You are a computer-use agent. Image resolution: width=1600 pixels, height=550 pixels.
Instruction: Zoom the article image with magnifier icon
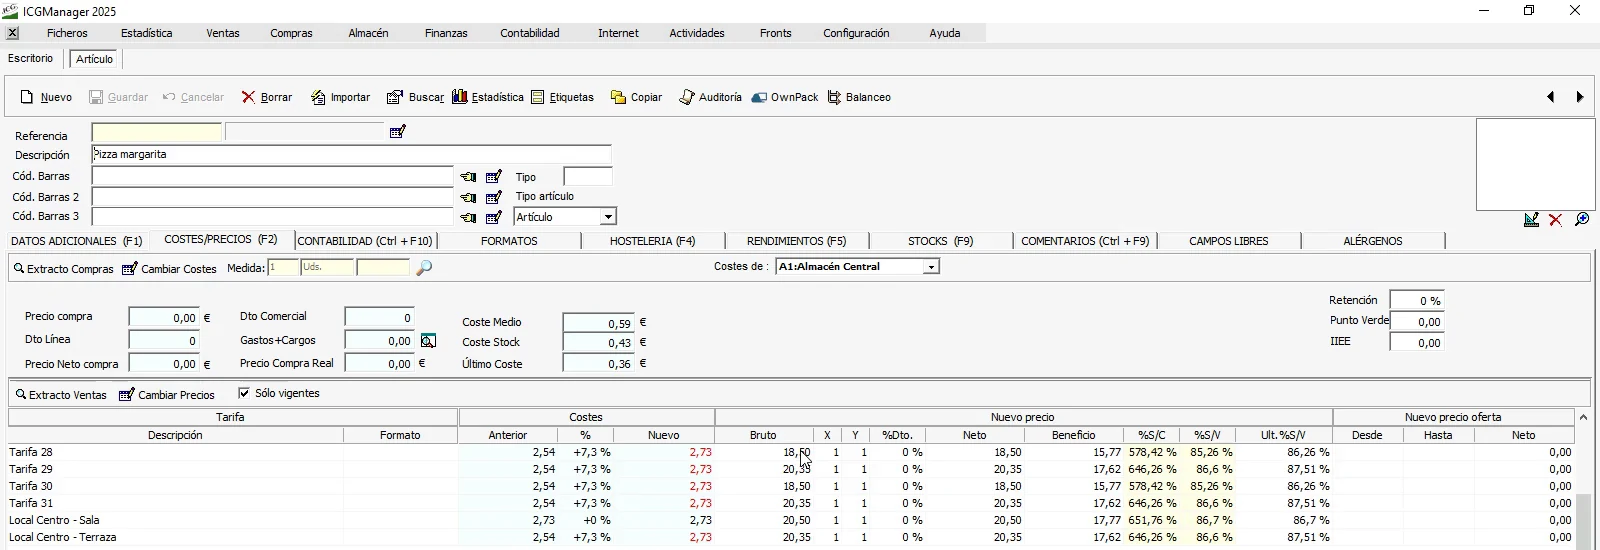pos(1582,219)
